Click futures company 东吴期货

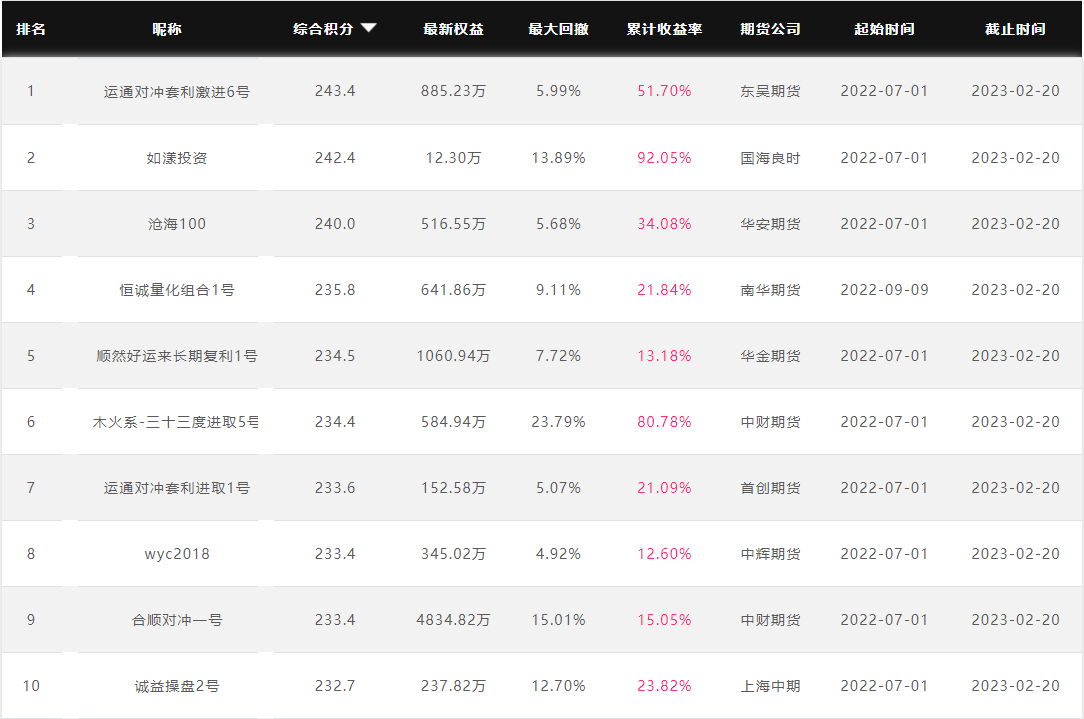pyautogui.click(x=770, y=91)
